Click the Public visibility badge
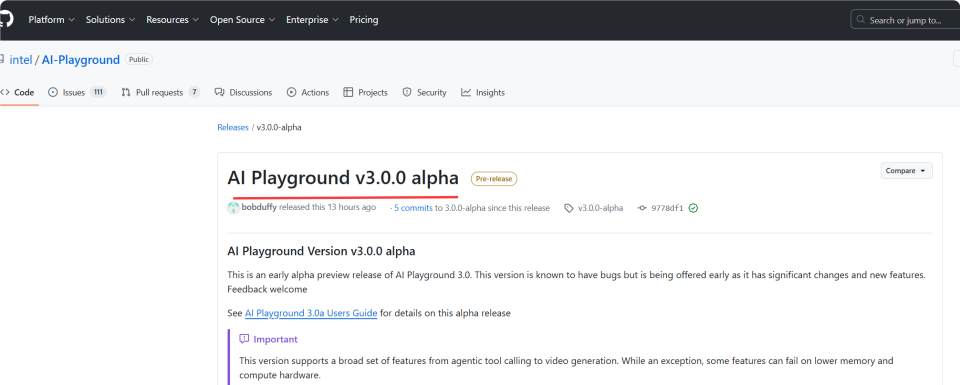This screenshot has width=960, height=385. coord(139,59)
